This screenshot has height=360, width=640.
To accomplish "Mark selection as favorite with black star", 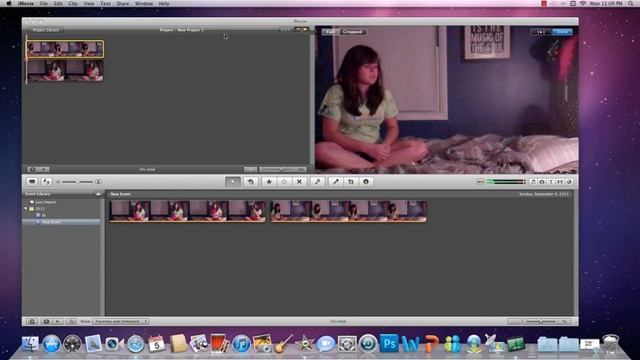I will click(269, 182).
